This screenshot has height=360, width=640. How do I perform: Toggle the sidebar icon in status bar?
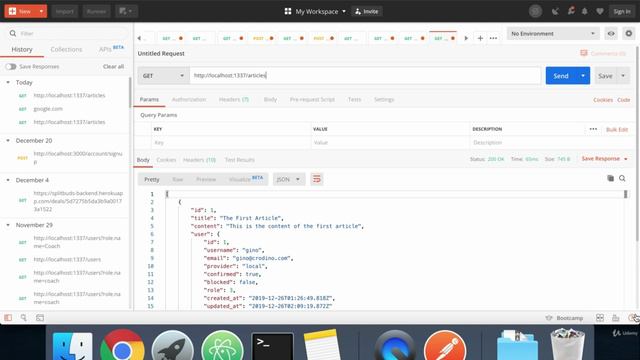coord(8,318)
